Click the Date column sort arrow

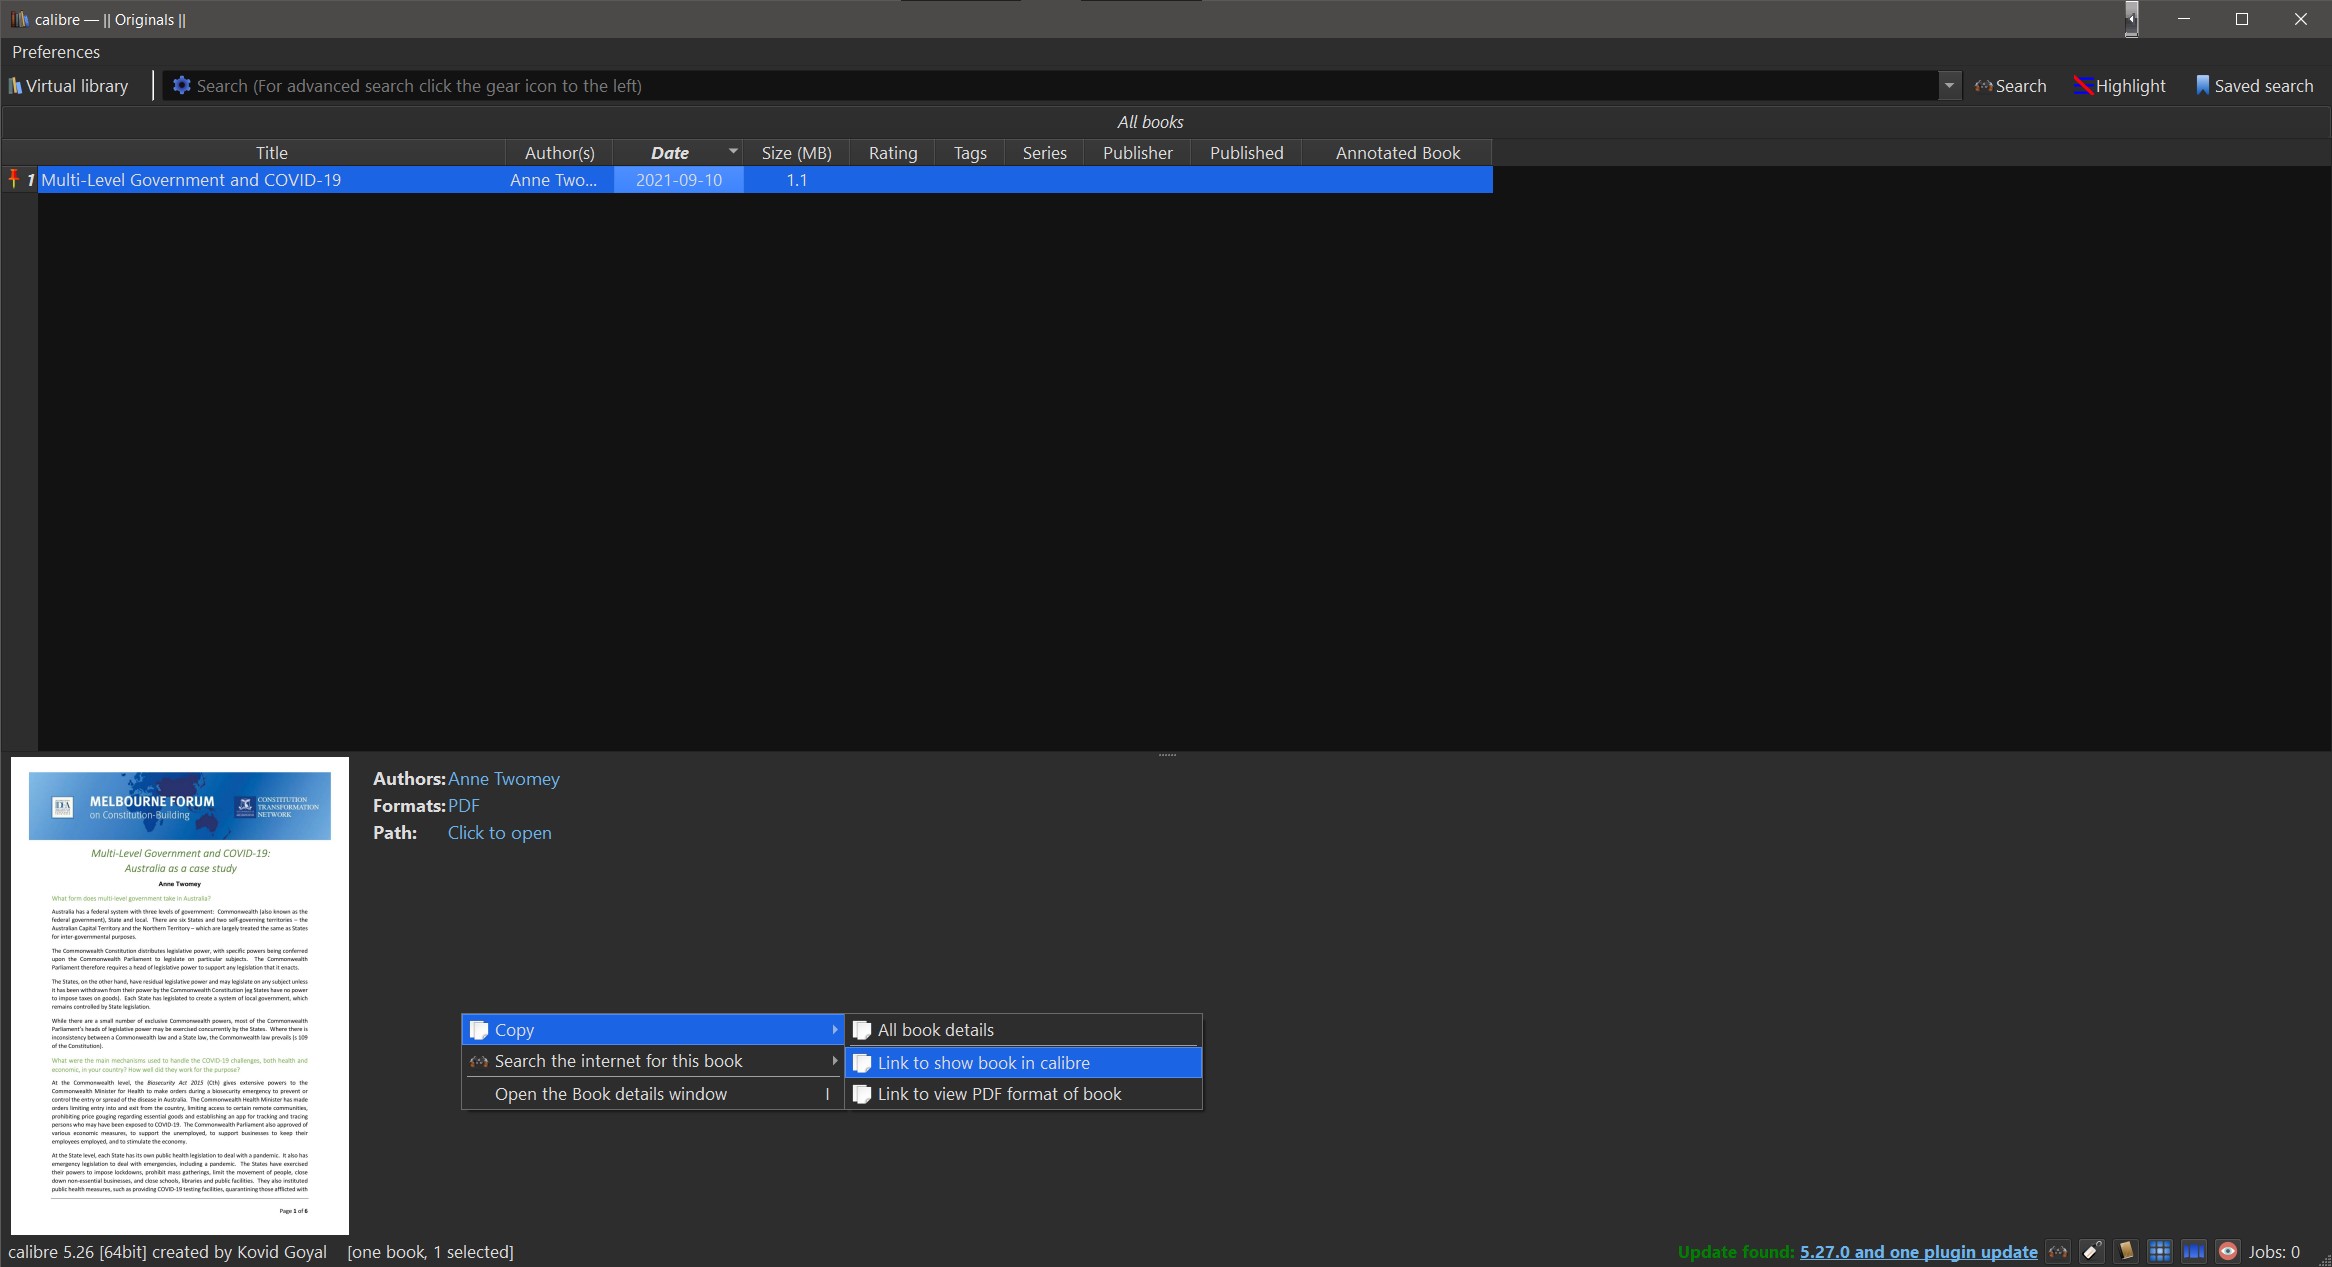point(733,151)
